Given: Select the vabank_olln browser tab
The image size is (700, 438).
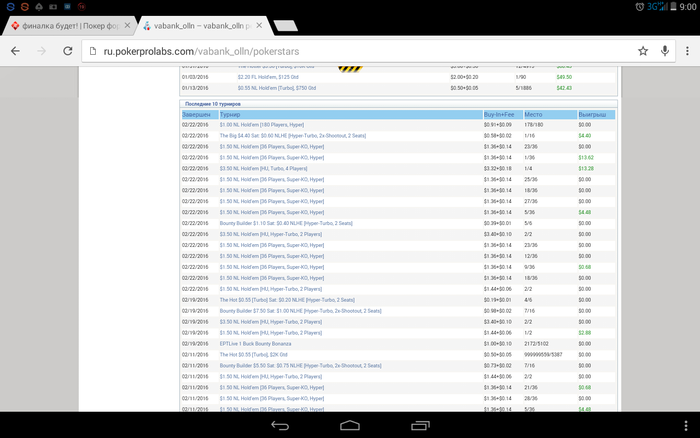Looking at the screenshot, I should [203, 26].
